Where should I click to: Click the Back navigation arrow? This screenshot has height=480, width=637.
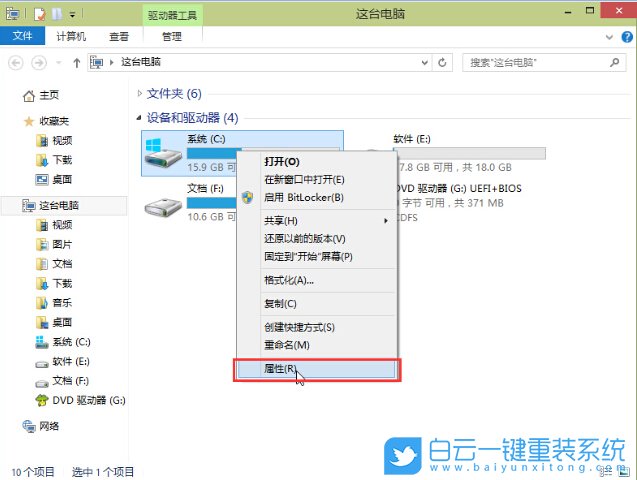pos(16,63)
